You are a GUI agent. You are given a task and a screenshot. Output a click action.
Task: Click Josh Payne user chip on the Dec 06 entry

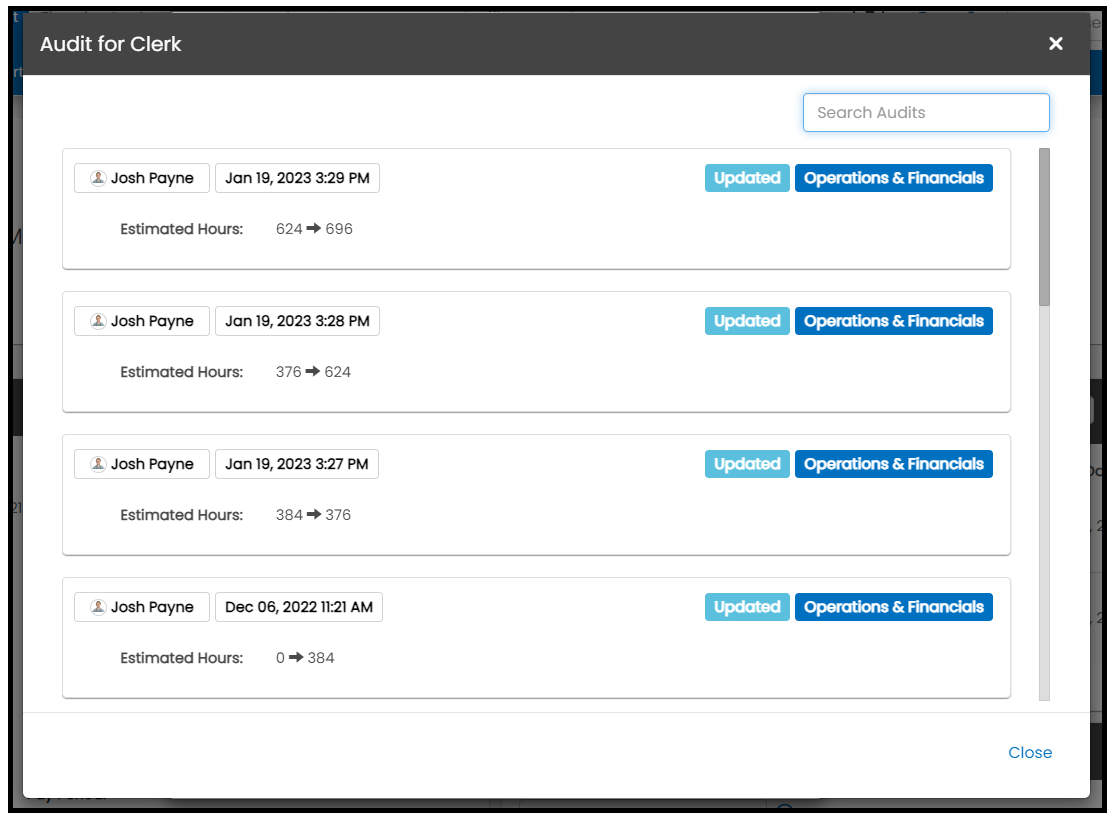[142, 607]
